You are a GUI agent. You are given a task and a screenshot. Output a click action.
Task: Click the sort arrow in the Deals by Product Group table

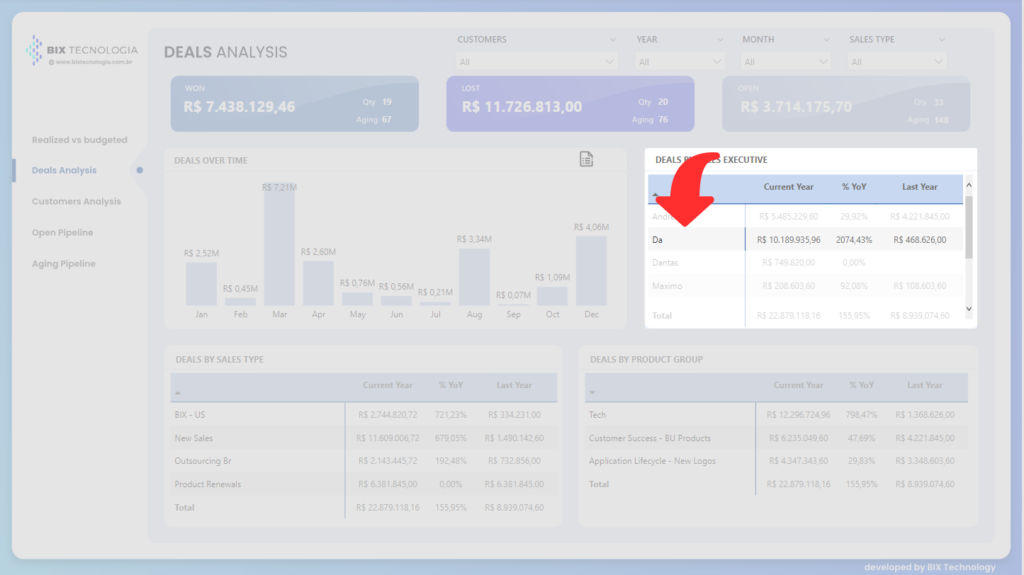pyautogui.click(x=593, y=393)
